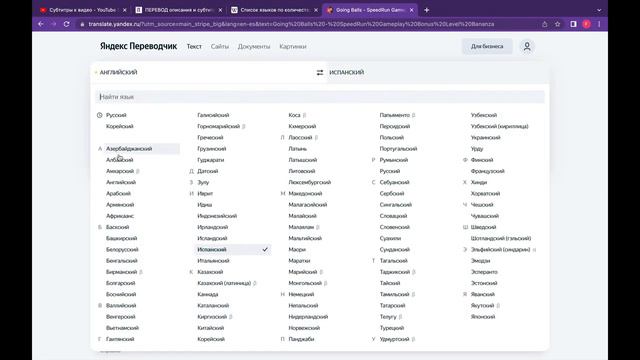Focus the Найти язык search field
The width and height of the screenshot is (640, 360).
(320, 97)
